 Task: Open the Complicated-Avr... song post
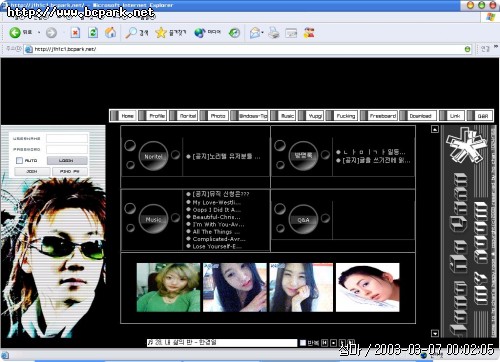tap(219, 239)
